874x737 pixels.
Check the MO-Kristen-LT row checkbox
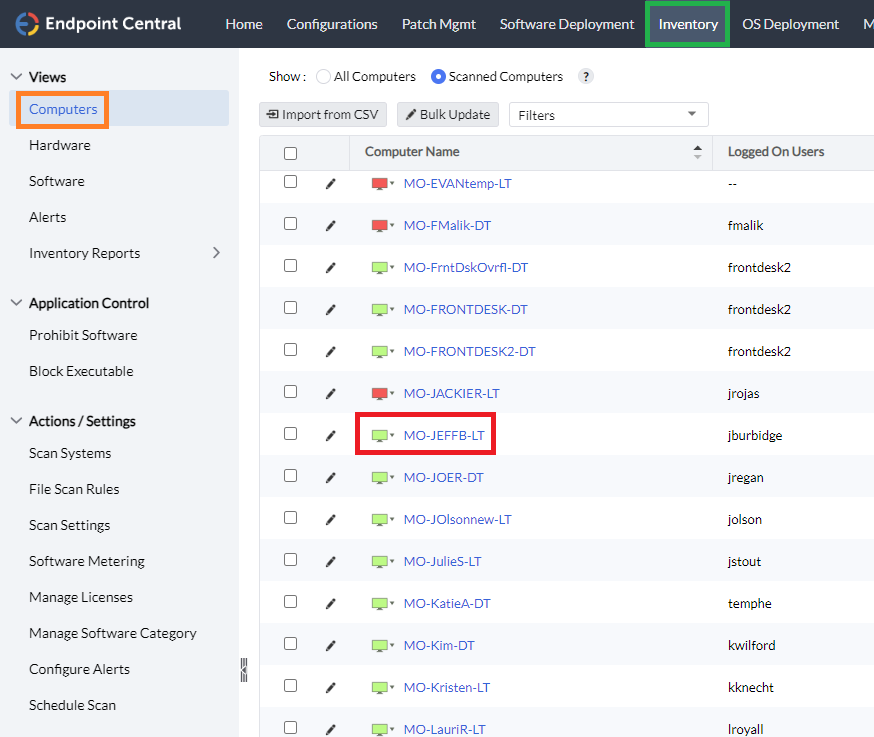(x=290, y=686)
